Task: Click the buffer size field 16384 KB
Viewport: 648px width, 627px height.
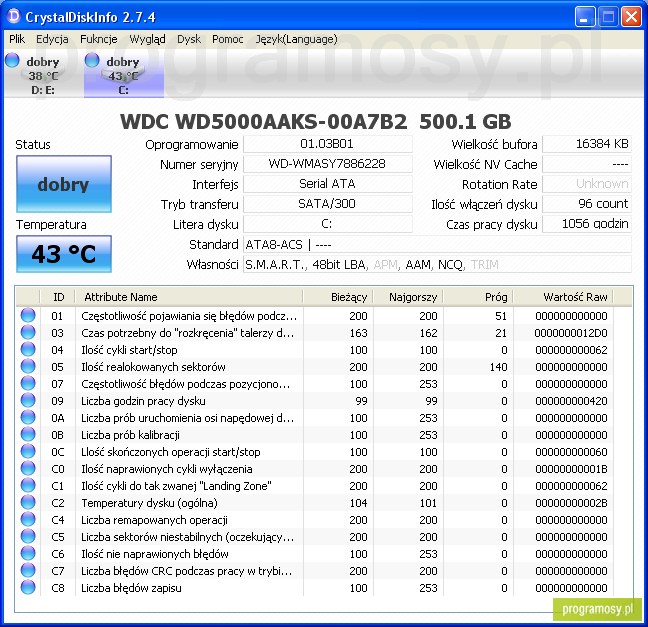Action: pyautogui.click(x=587, y=144)
